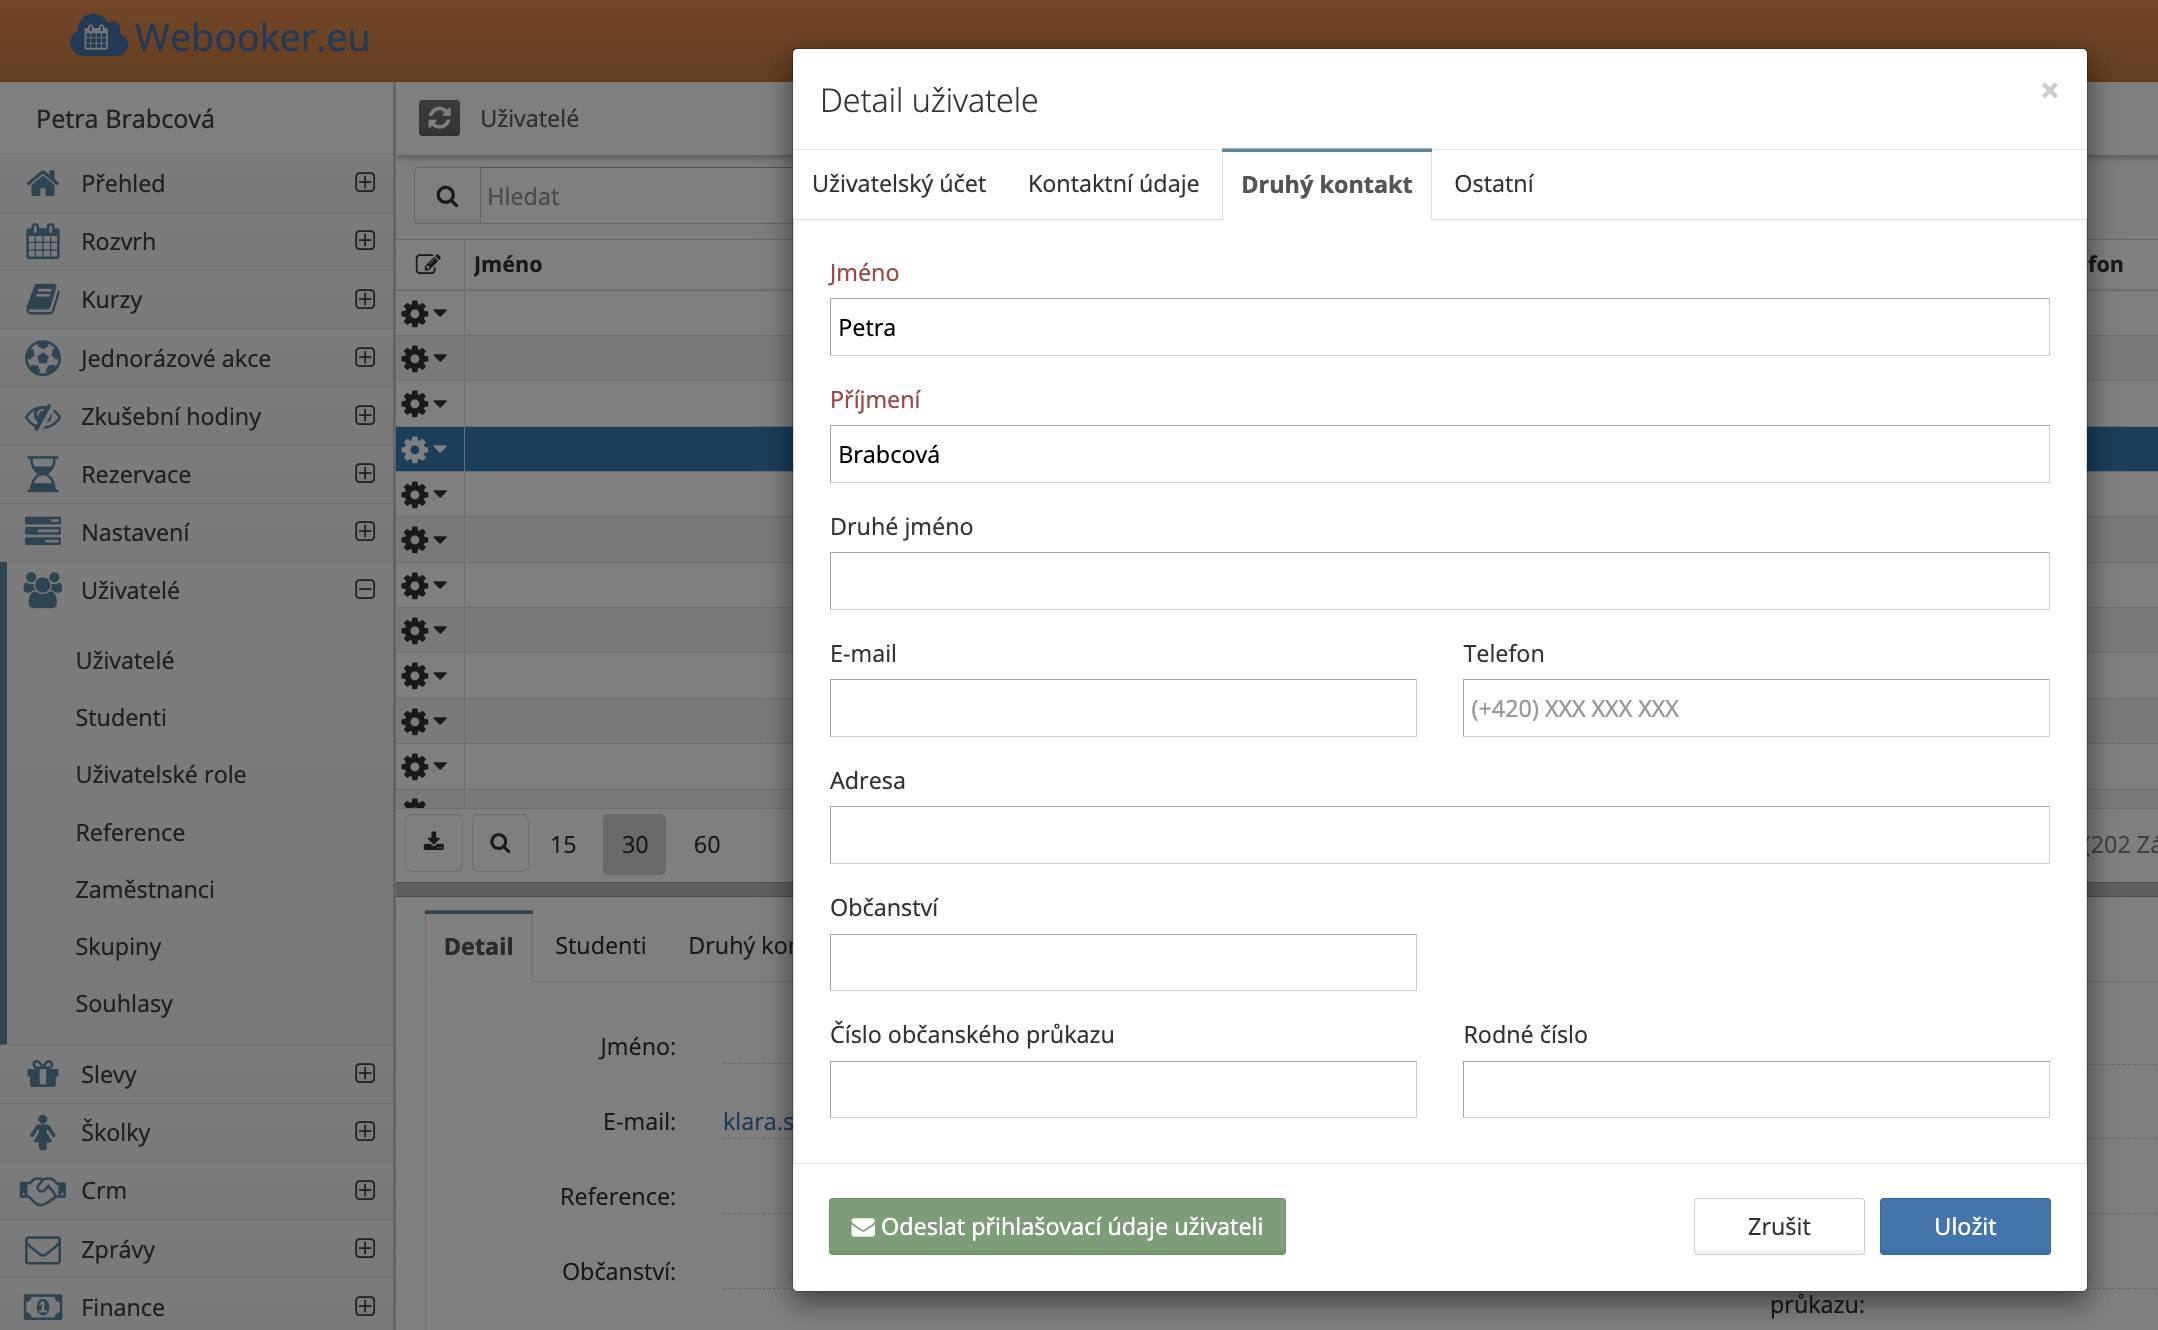Click the edit column icon next to Jméno
The height and width of the screenshot is (1330, 2158).
[428, 264]
